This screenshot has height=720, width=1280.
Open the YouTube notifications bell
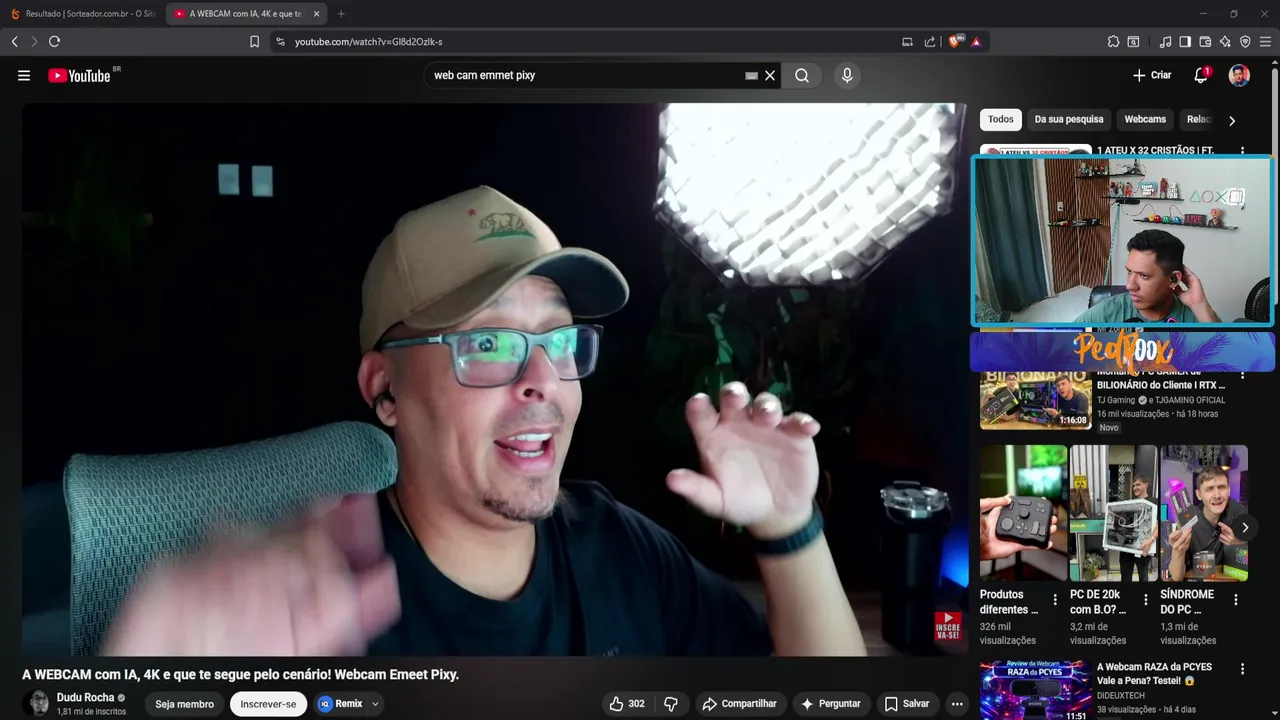point(1201,75)
